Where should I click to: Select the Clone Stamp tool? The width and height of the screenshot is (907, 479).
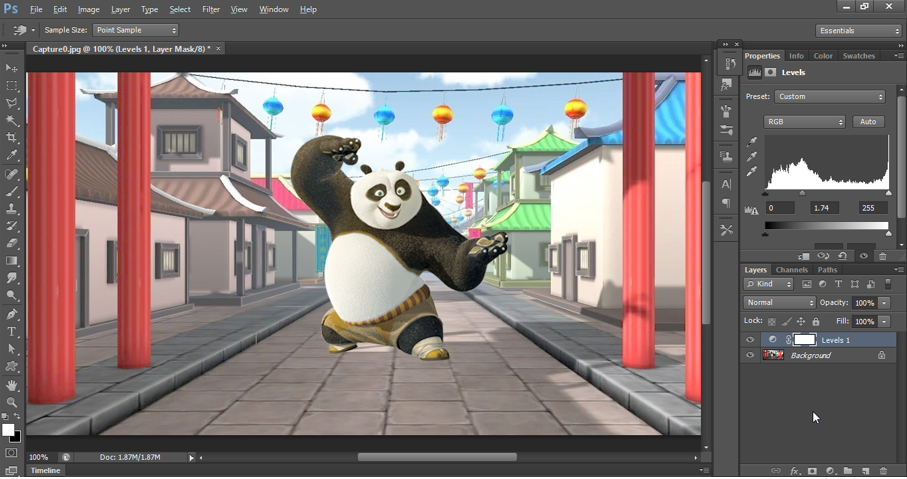coord(12,208)
